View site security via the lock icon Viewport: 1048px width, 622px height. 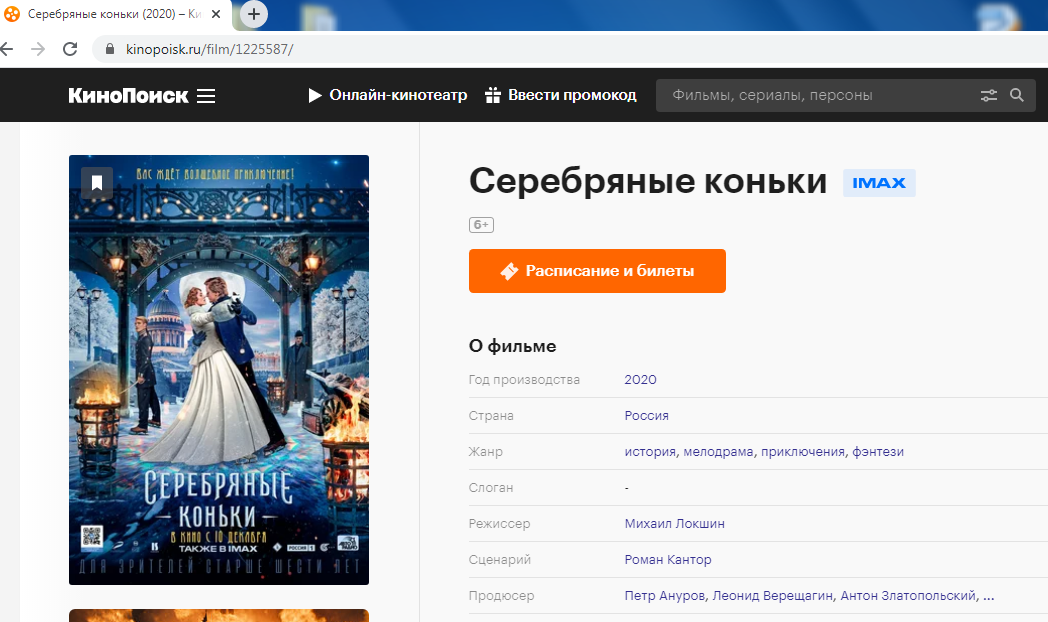(x=108, y=47)
